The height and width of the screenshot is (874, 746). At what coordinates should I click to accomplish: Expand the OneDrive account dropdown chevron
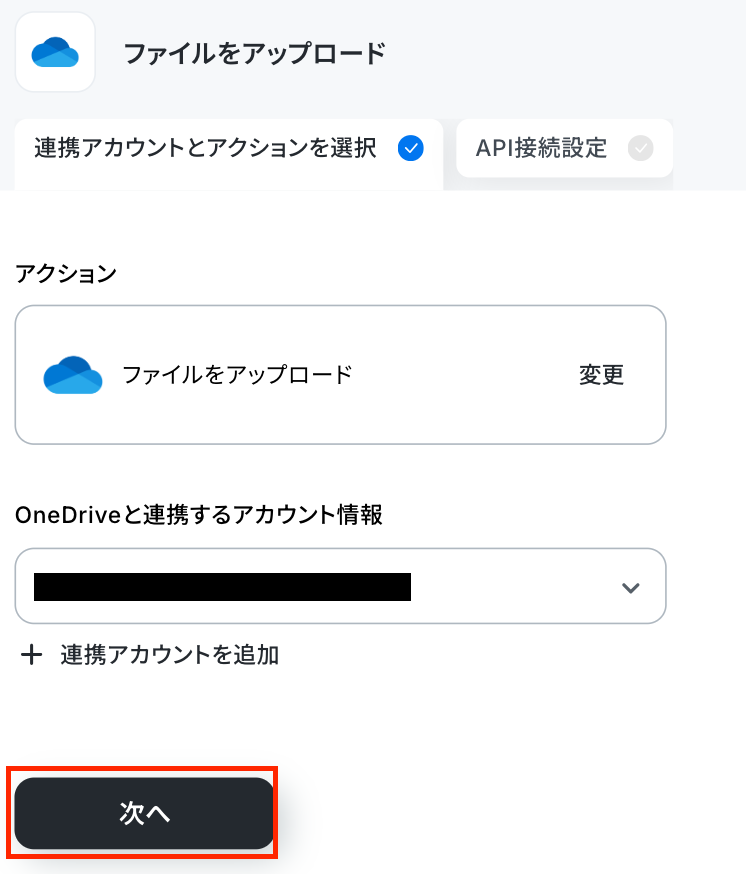631,587
